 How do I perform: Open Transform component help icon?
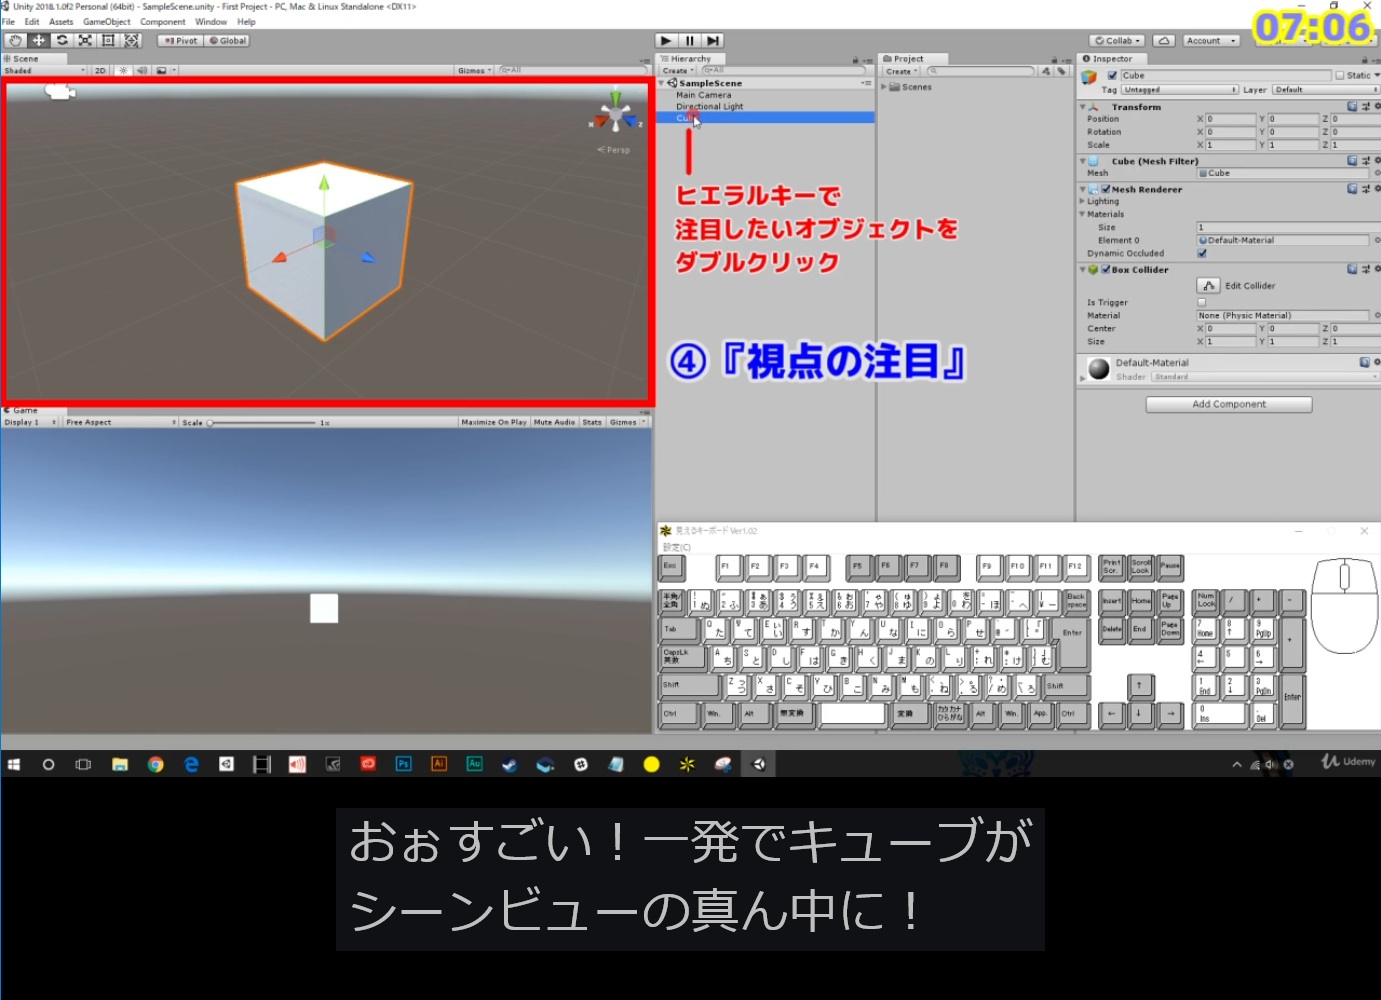click(x=1352, y=106)
